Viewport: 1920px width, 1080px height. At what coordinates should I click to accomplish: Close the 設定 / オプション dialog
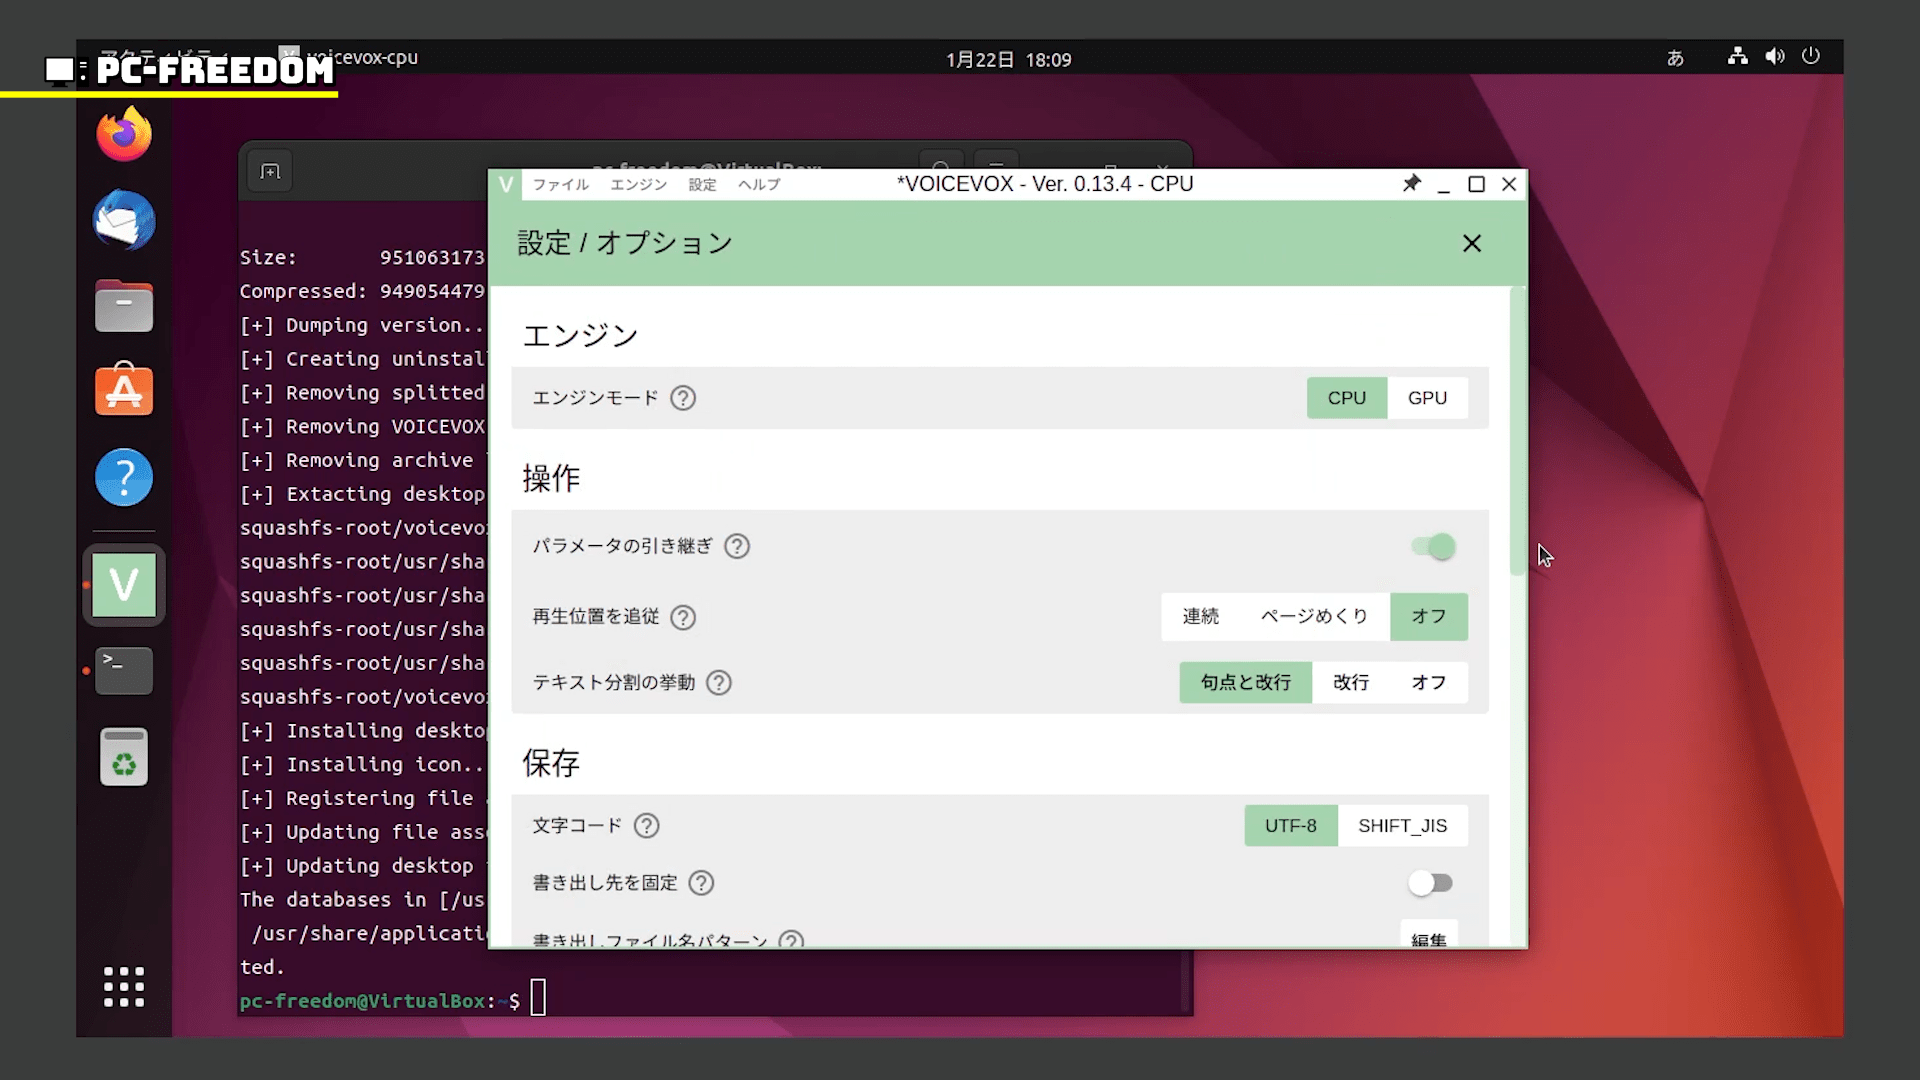(x=1471, y=244)
